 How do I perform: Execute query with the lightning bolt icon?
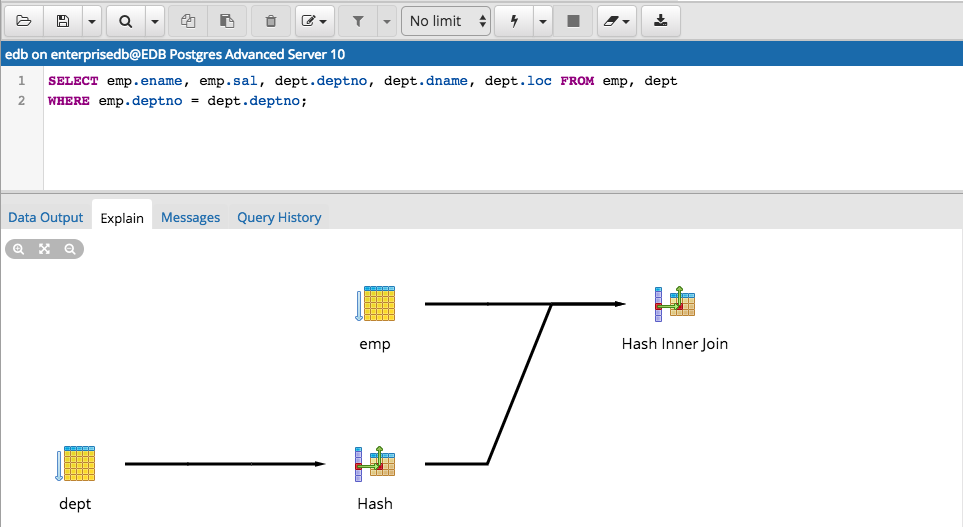click(514, 21)
